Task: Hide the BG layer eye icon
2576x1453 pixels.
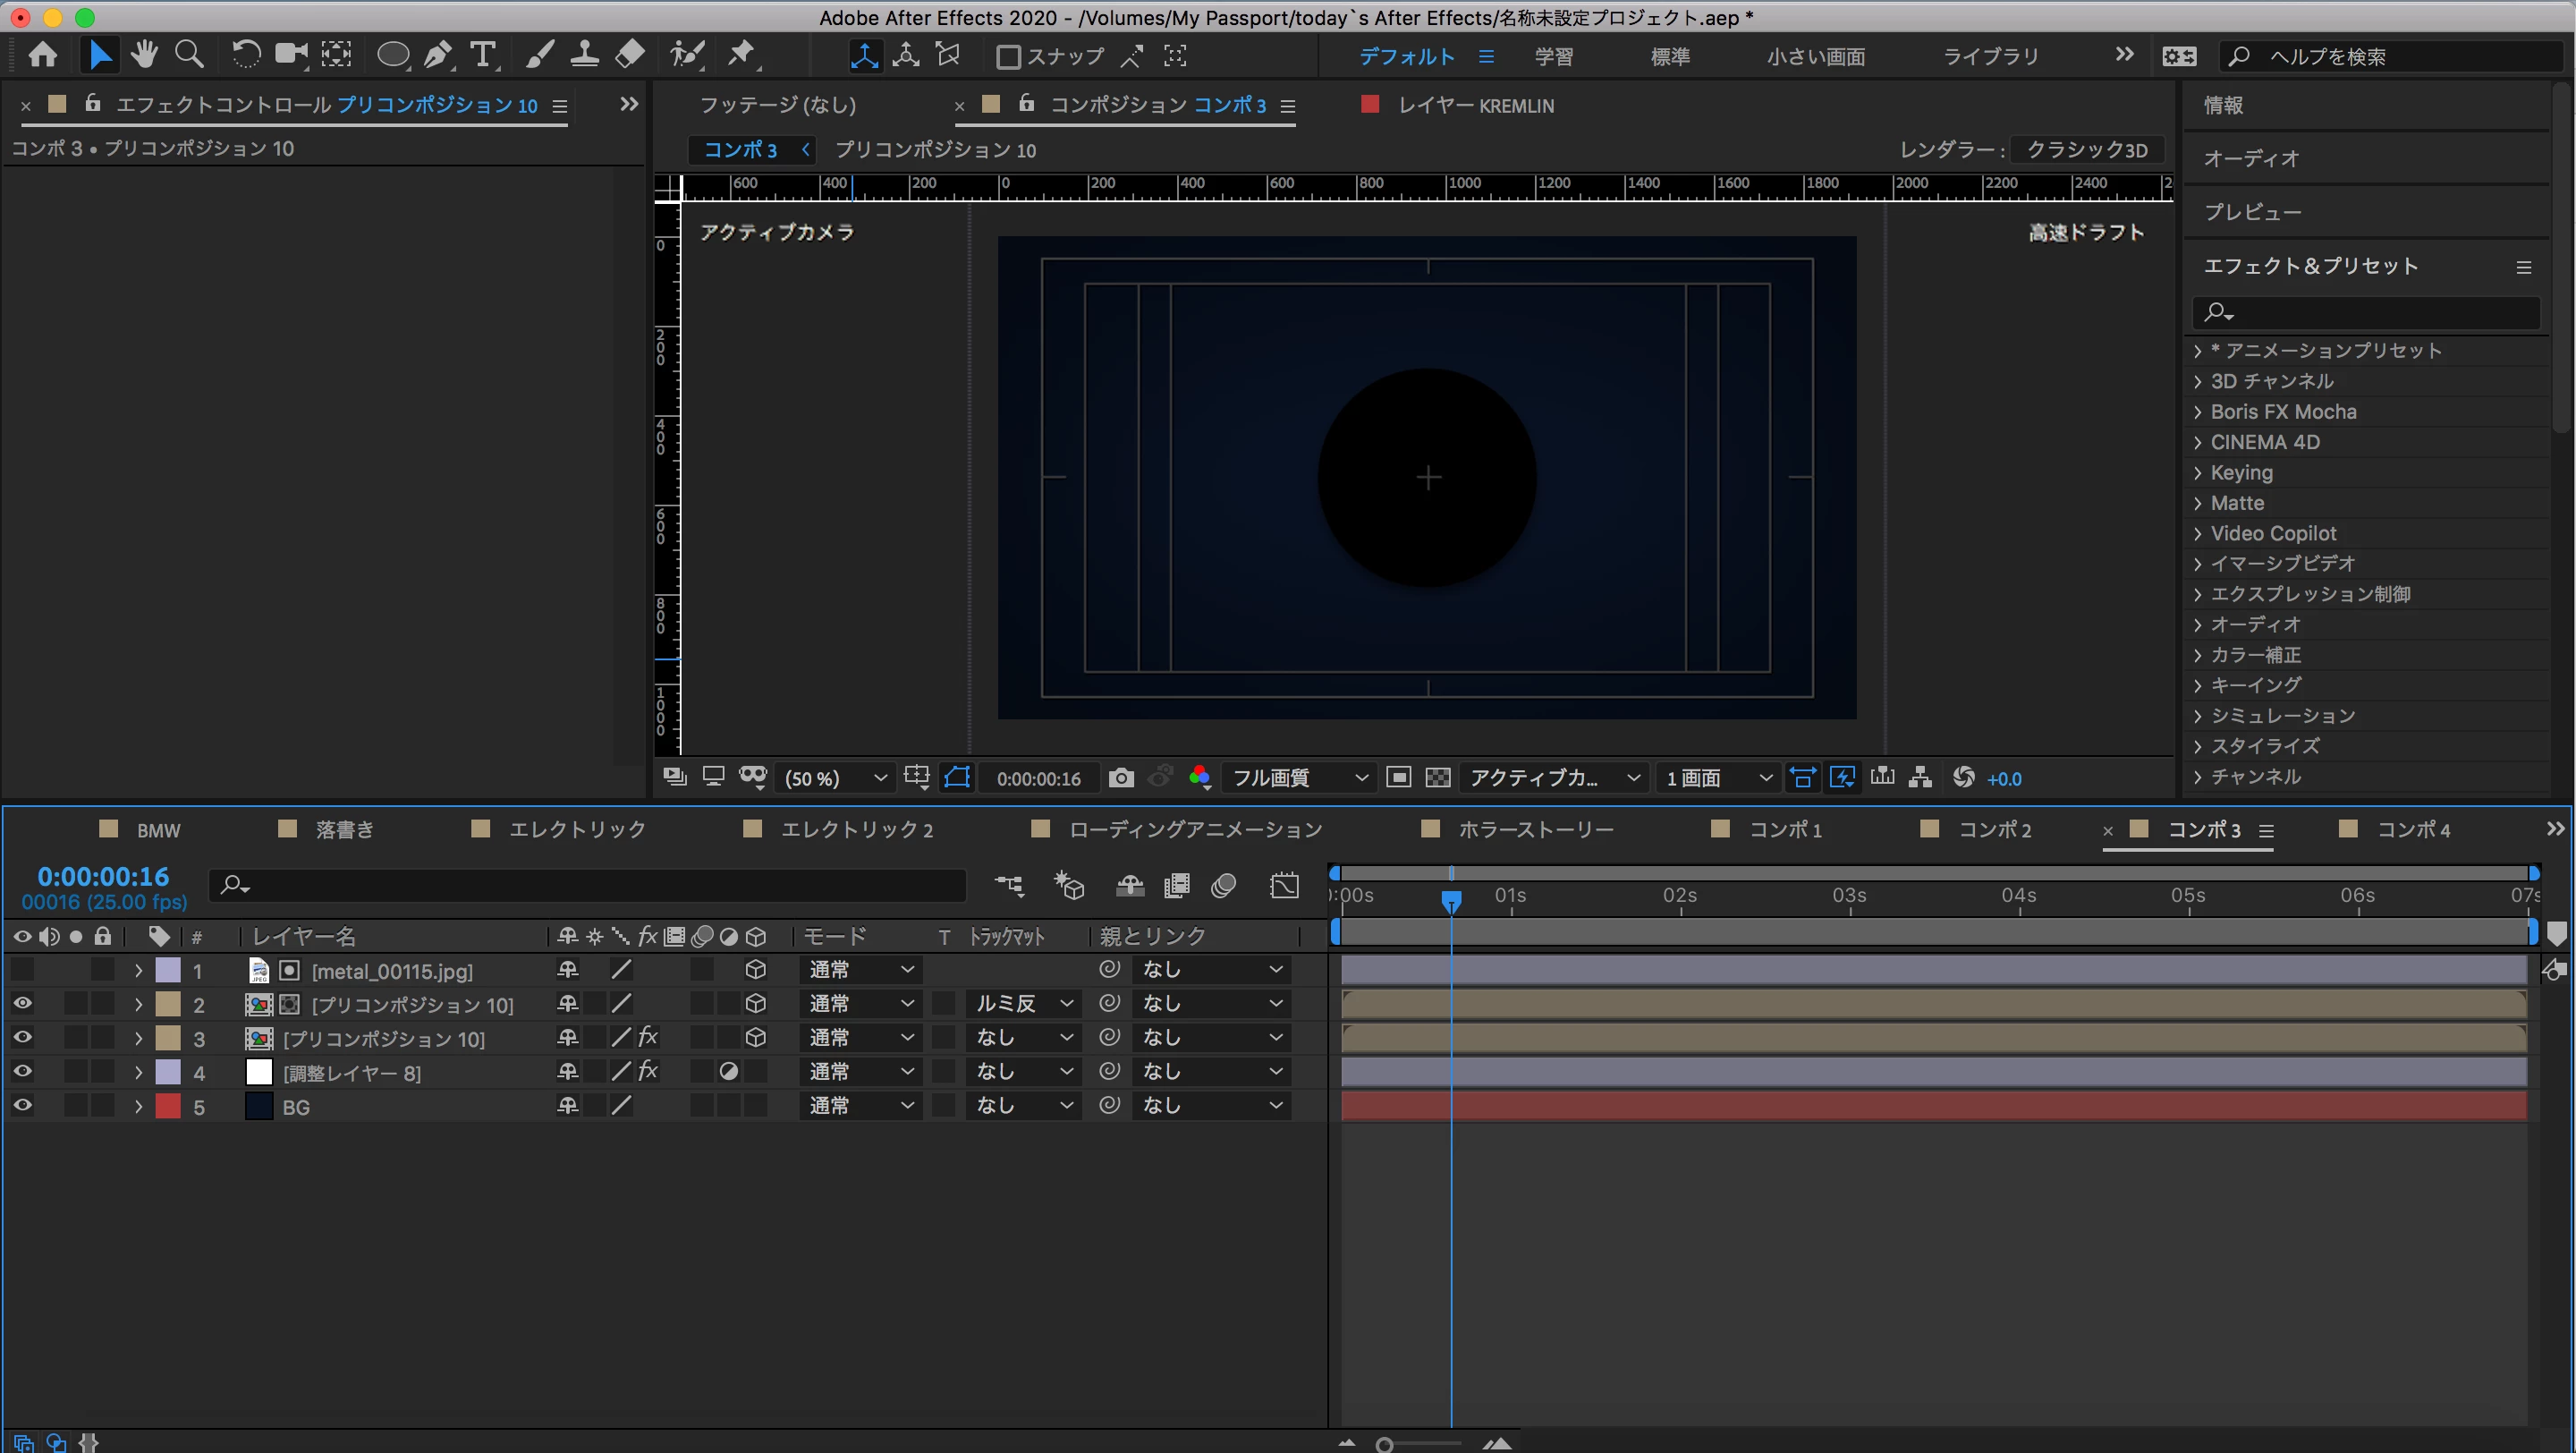Action: point(22,1106)
